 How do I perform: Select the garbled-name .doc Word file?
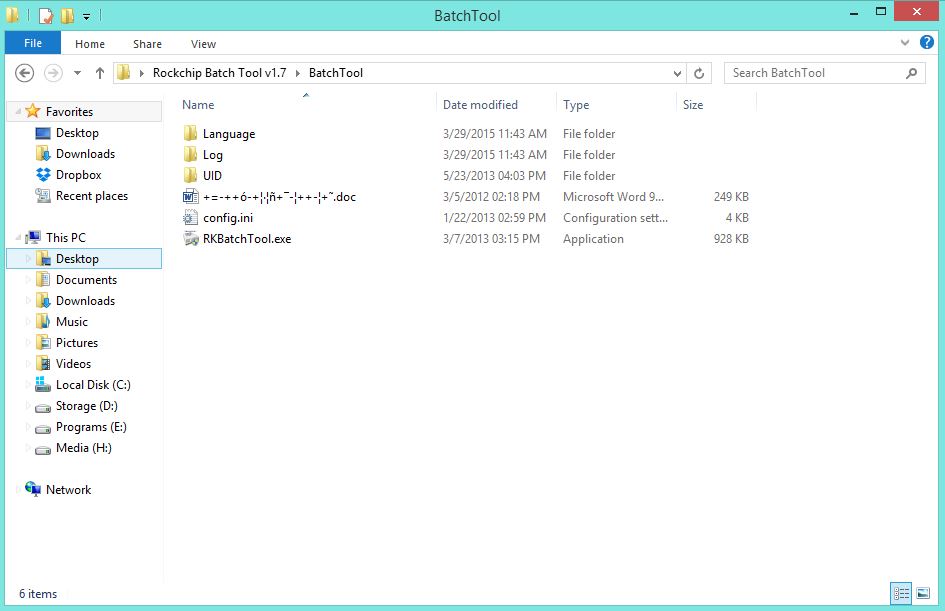click(x=279, y=197)
